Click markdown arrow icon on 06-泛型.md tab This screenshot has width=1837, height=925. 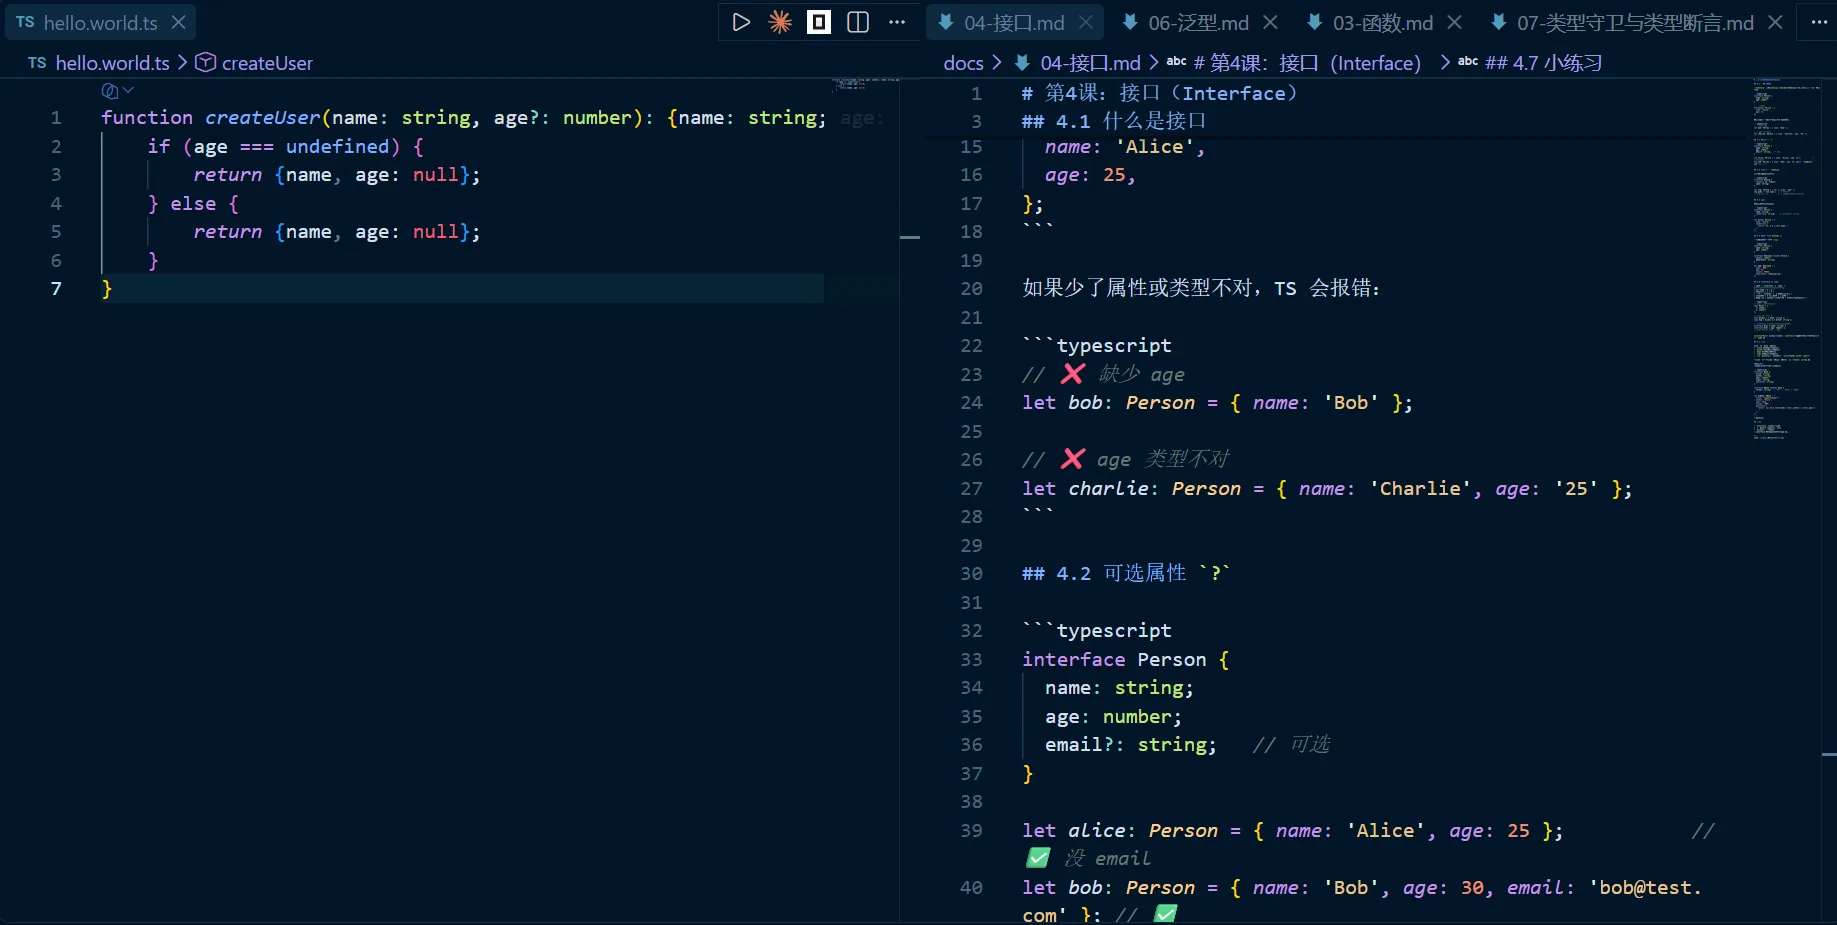pos(1130,22)
